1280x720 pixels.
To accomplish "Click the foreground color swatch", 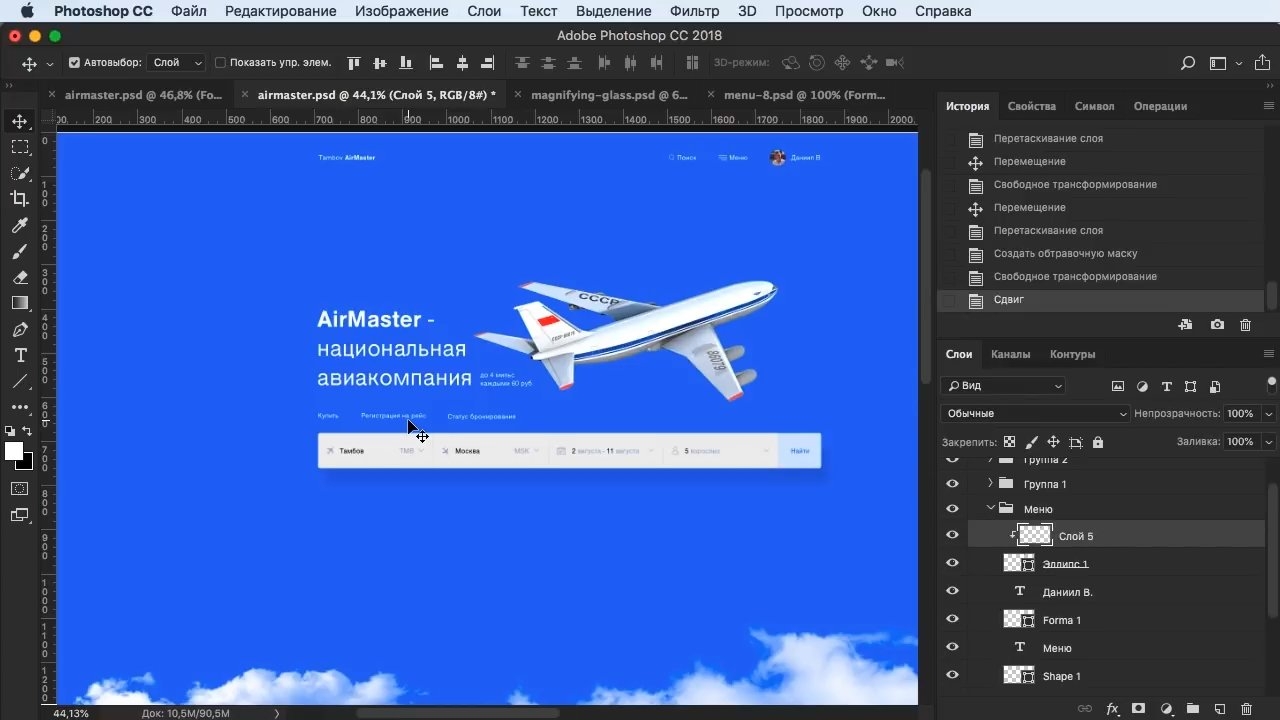I will tap(14, 451).
